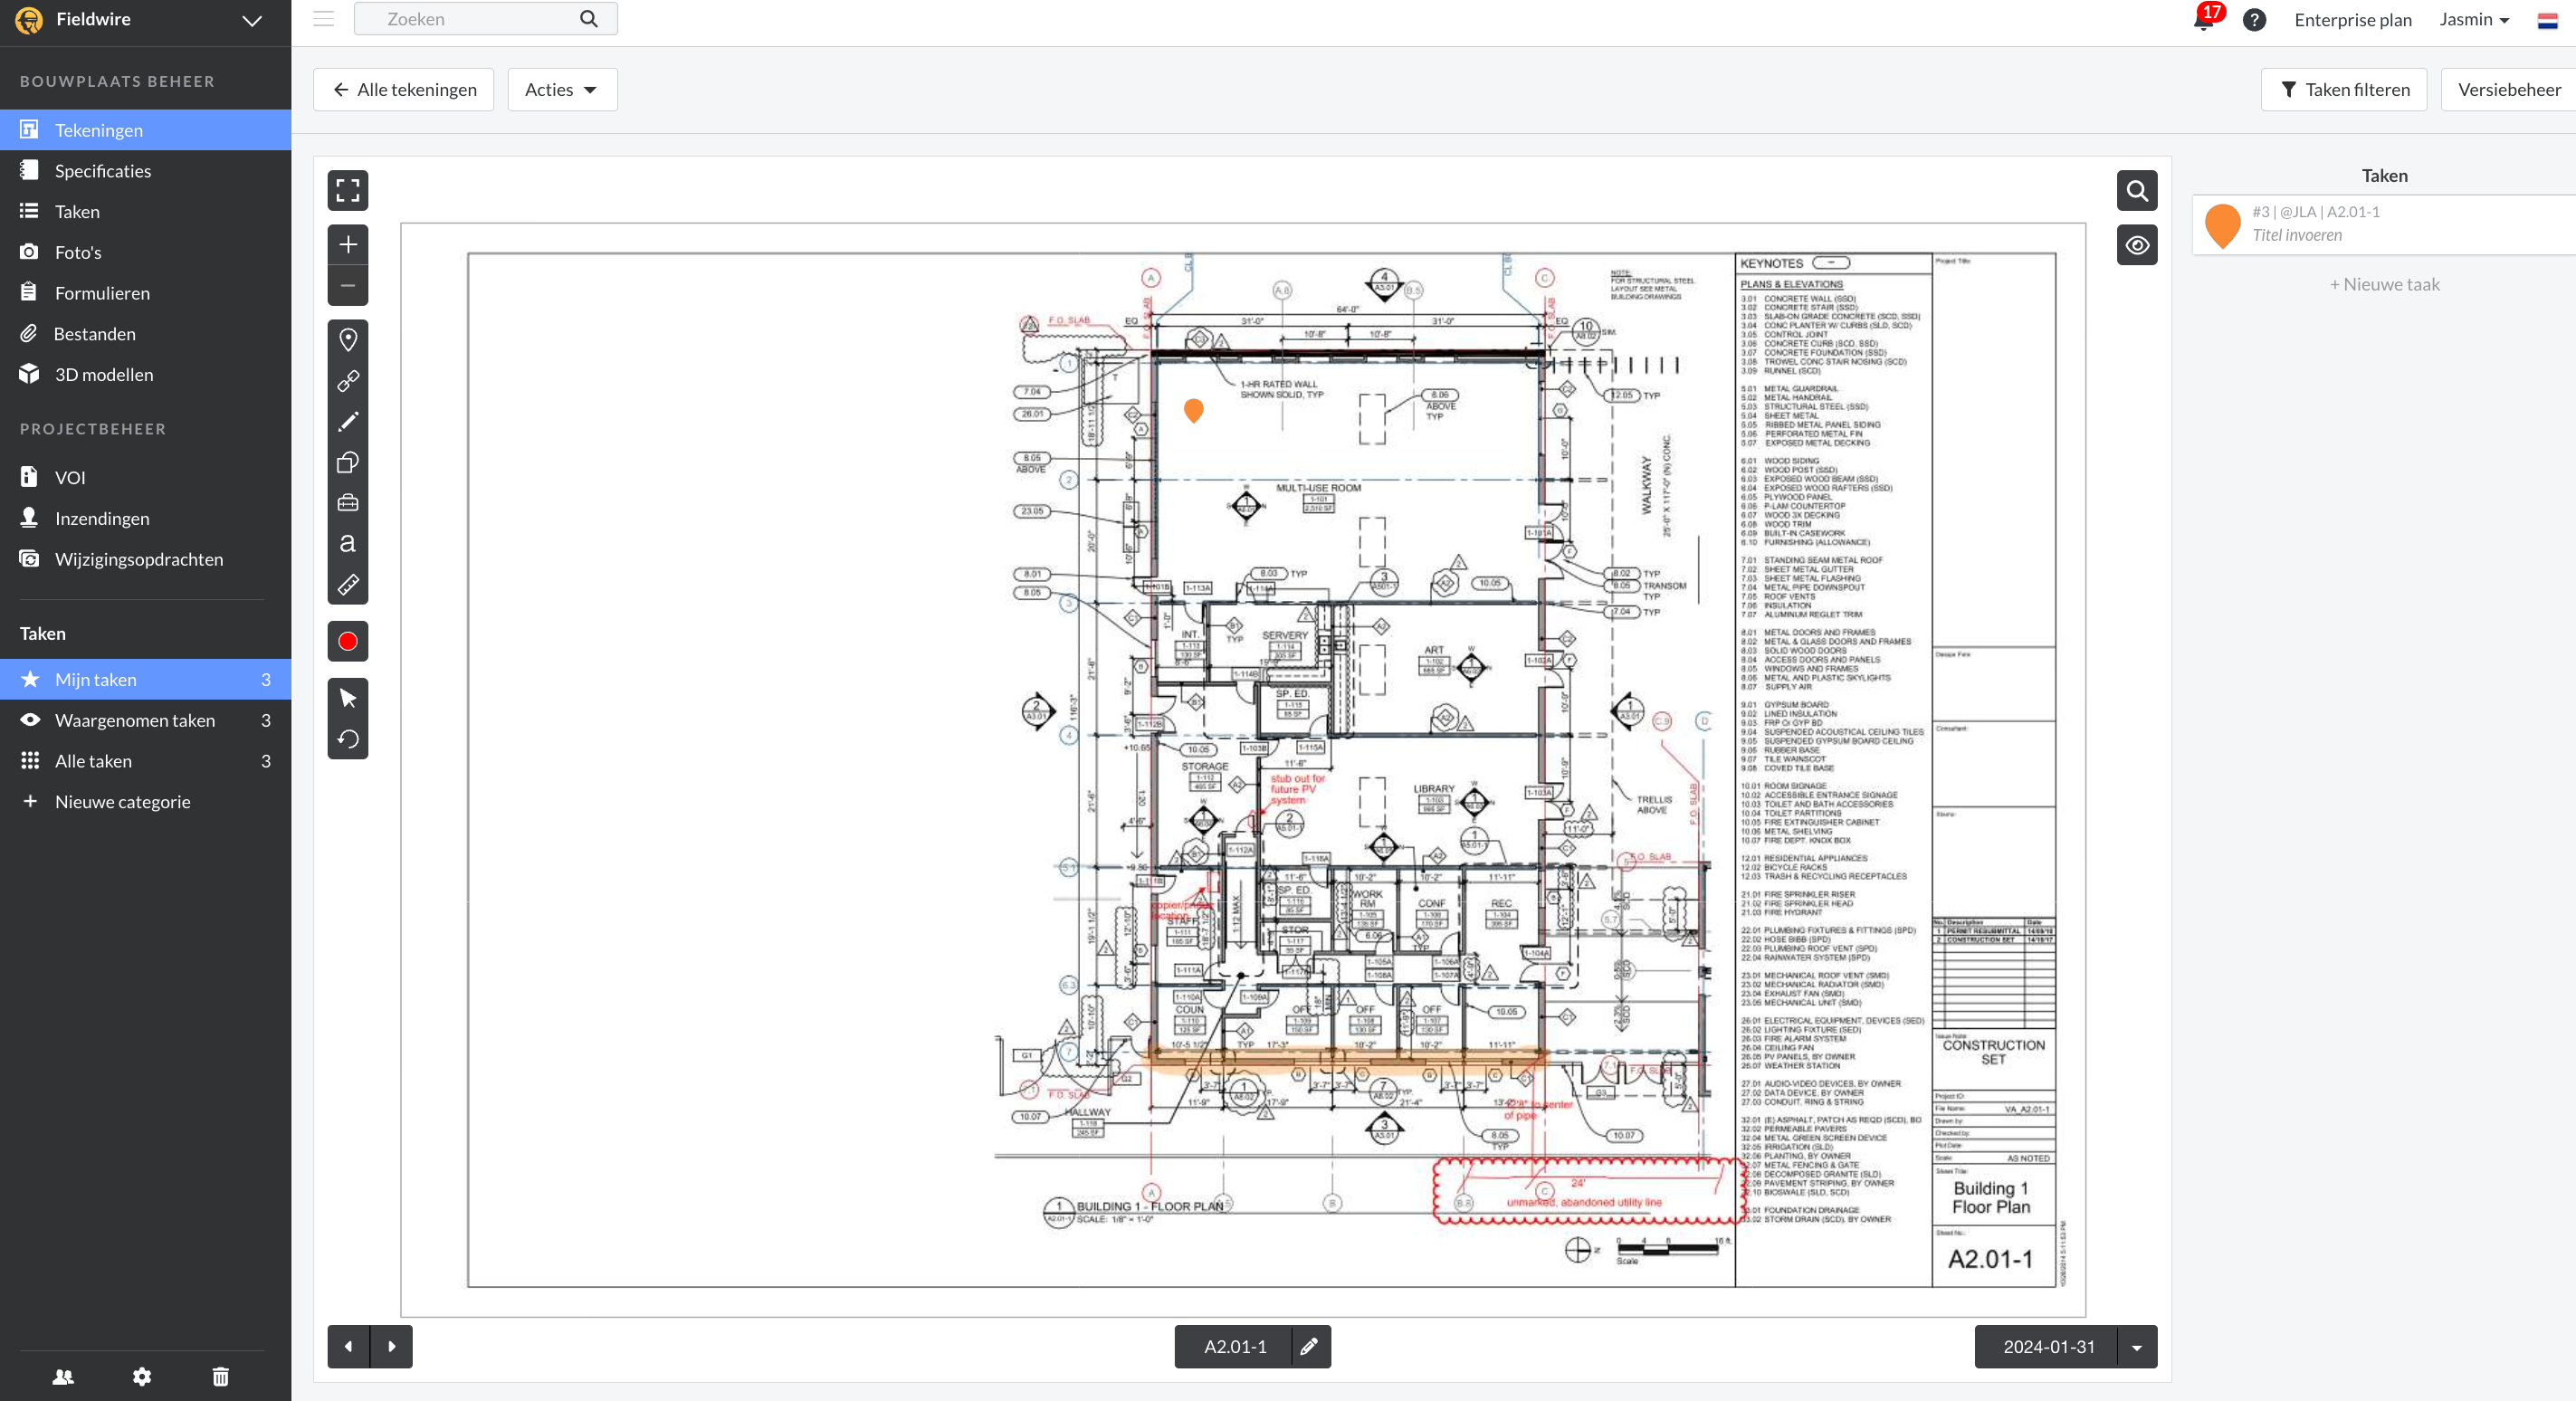Search within the drawing using magnifier
The image size is (2576, 1401).
click(x=2137, y=190)
